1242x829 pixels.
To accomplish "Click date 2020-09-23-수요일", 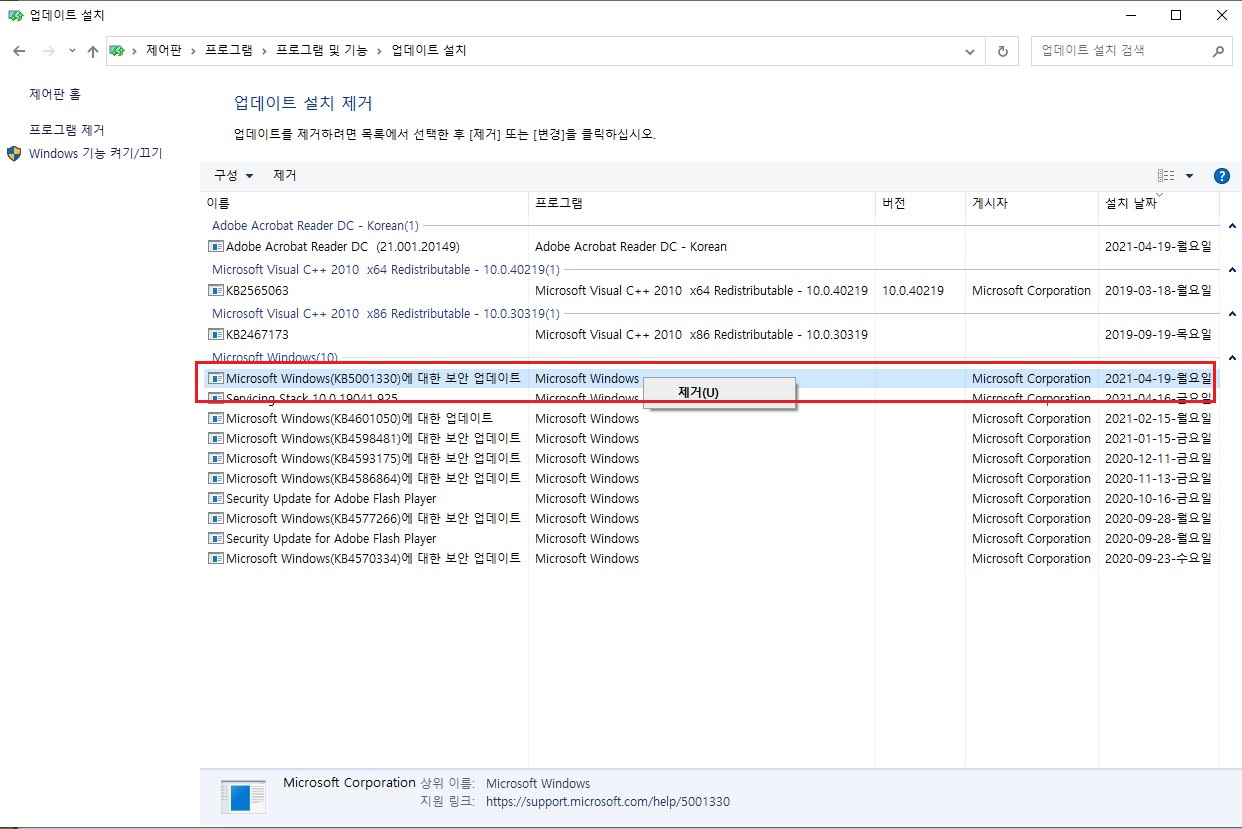I will [1158, 558].
